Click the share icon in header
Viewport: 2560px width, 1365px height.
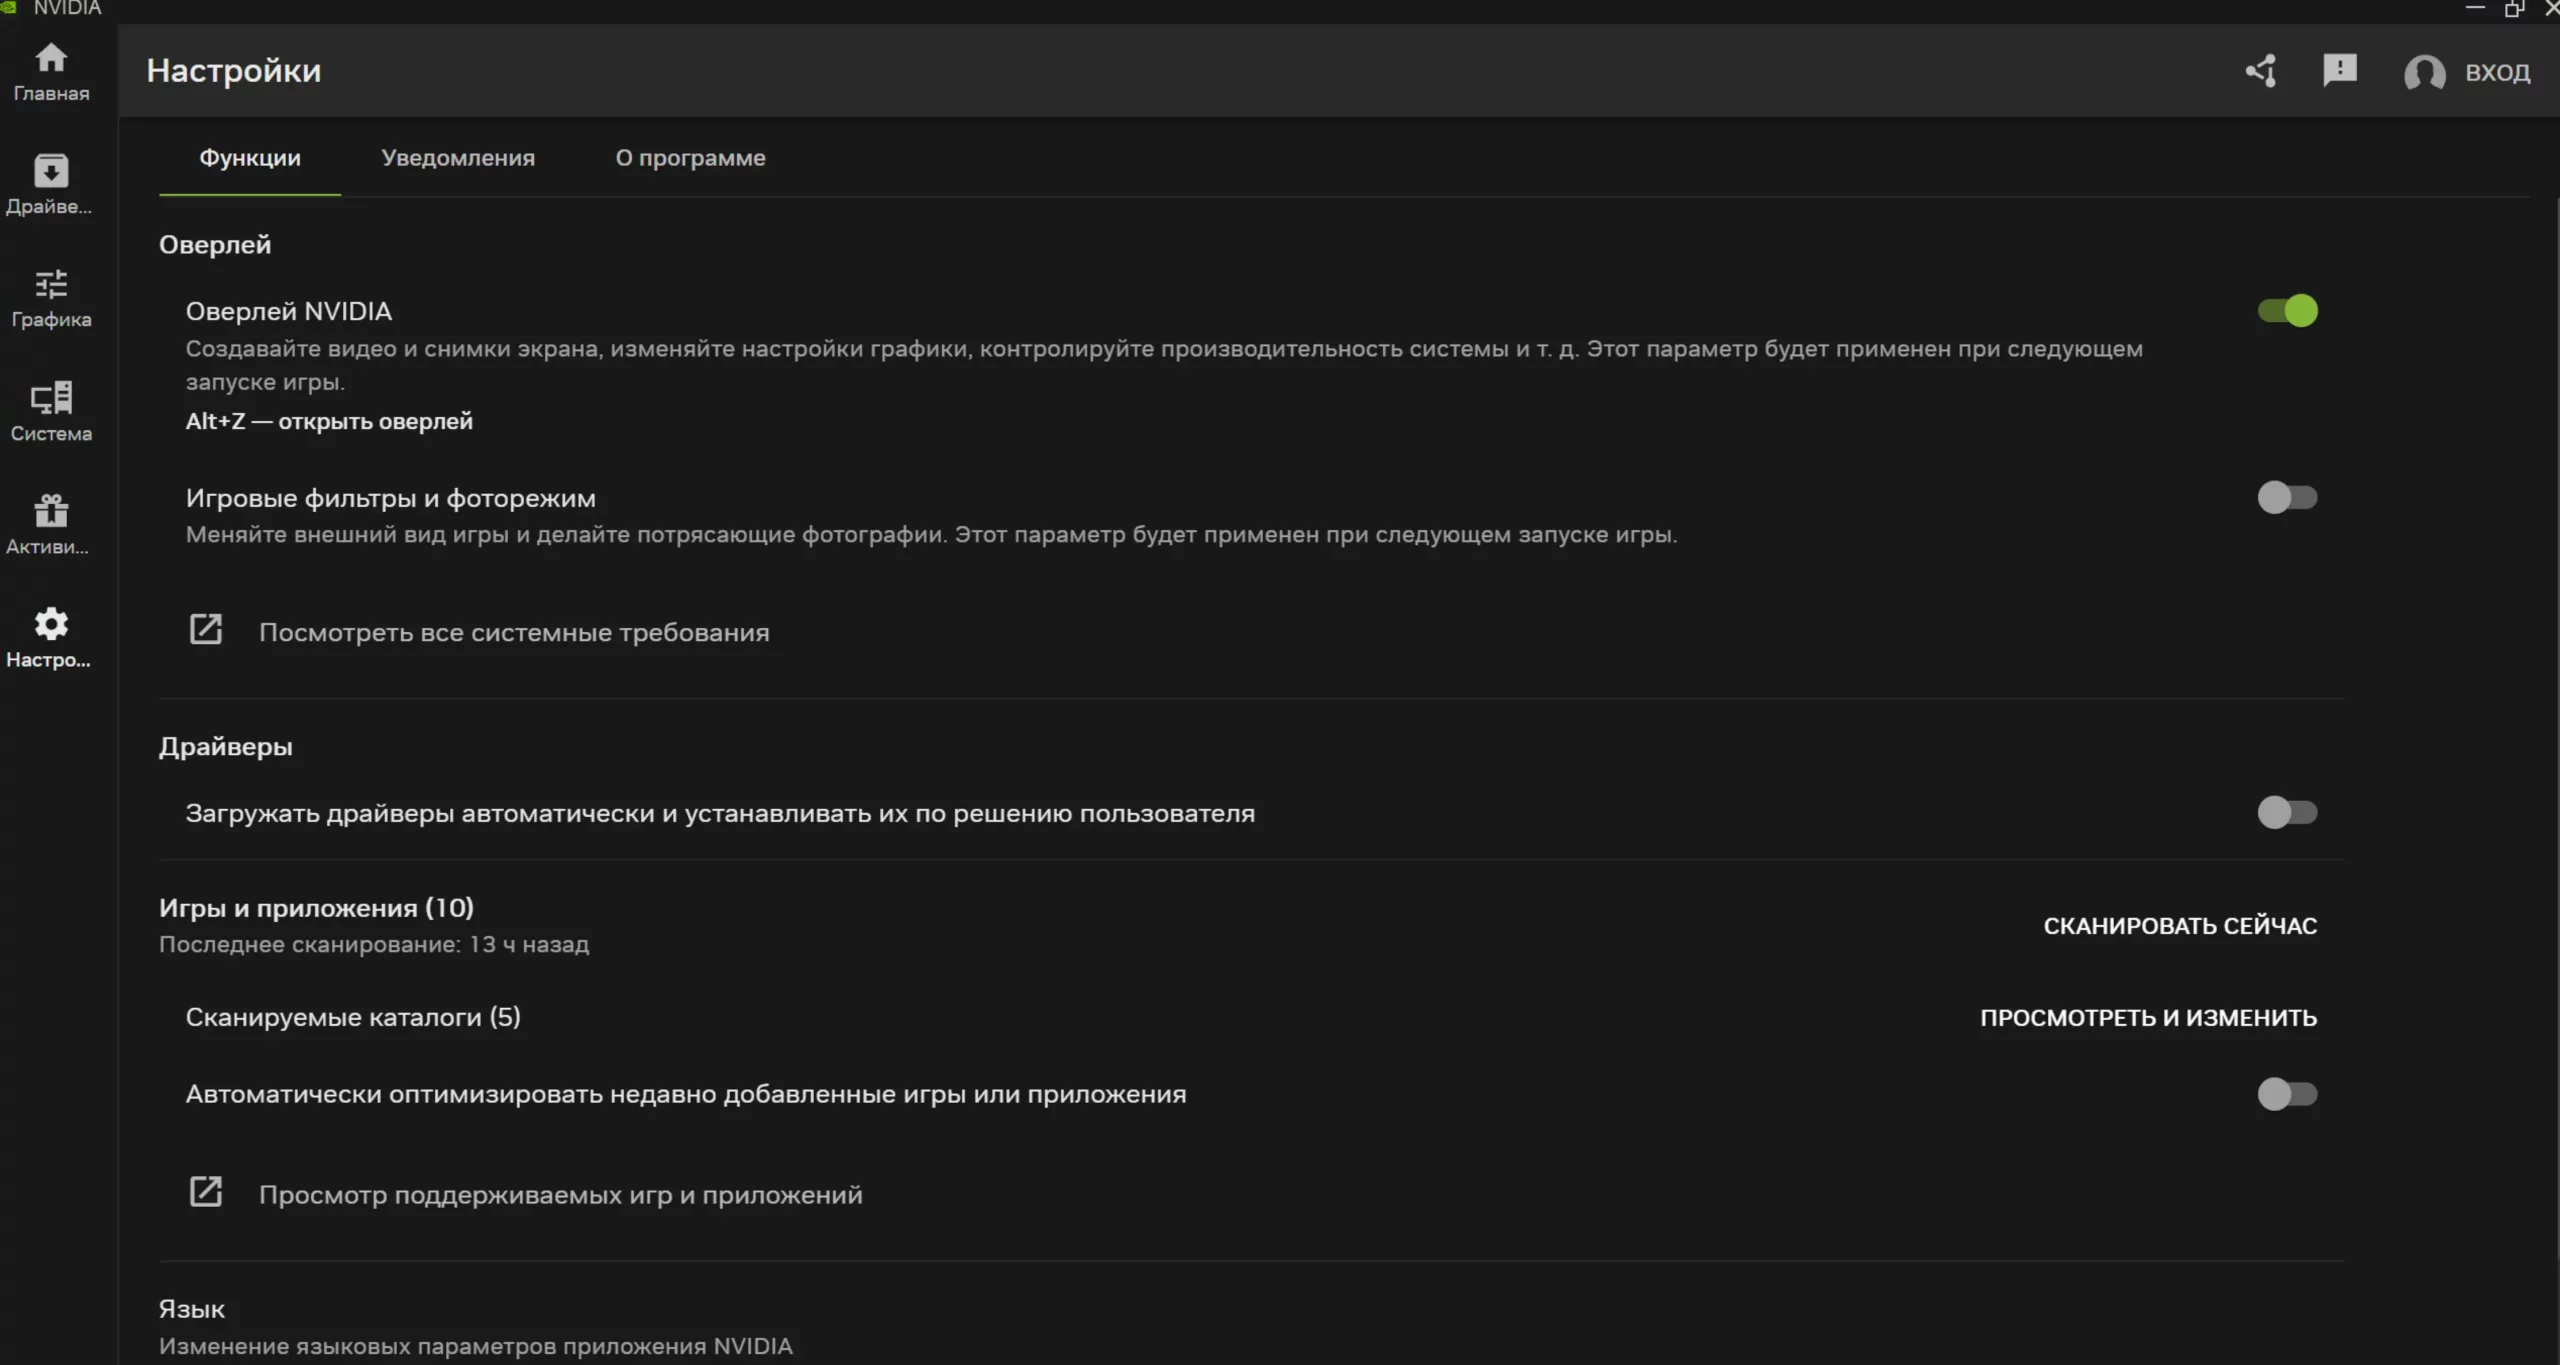[x=2261, y=72]
